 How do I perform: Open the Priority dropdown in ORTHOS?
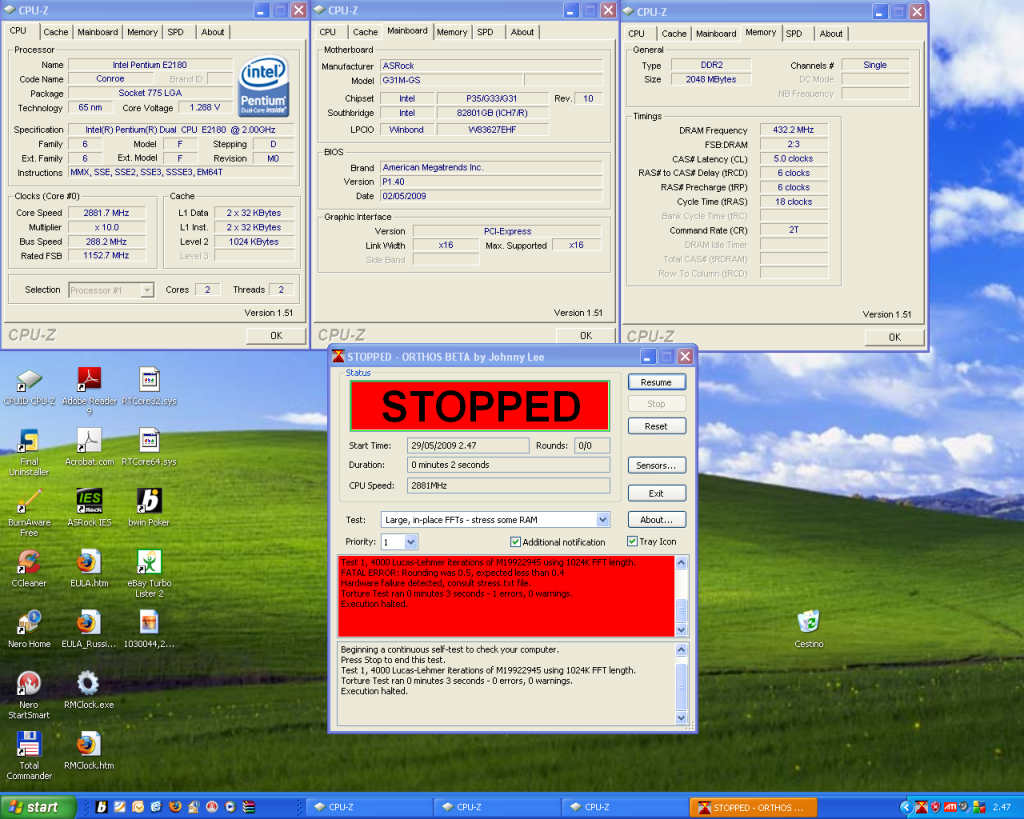411,541
